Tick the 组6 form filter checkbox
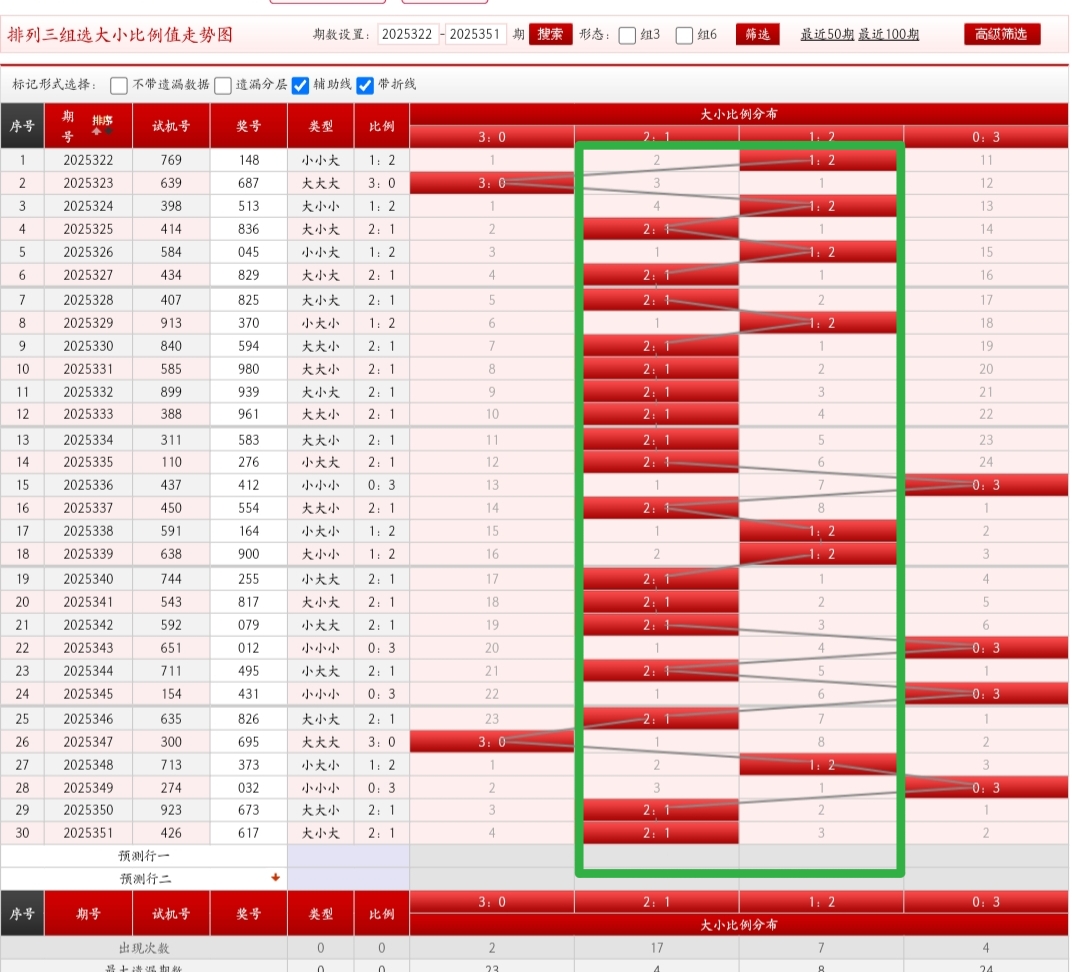Viewport: 1080px width, 972px height. pos(685,35)
